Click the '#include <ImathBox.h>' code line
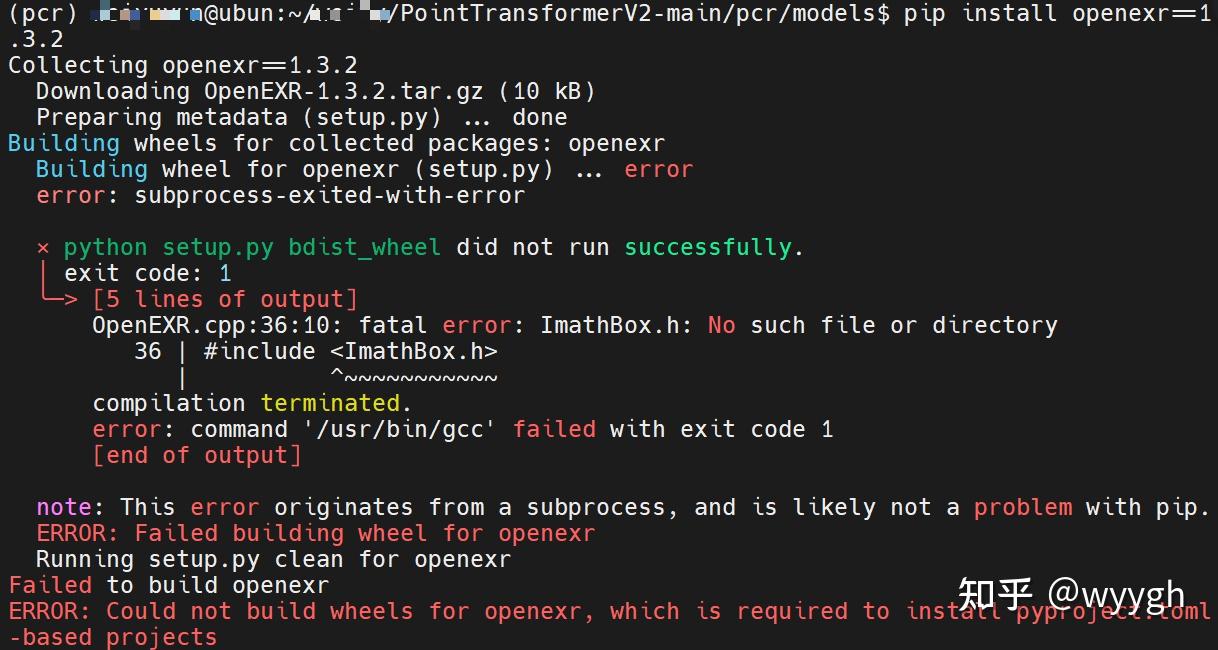The image size is (1218, 650). pyautogui.click(x=350, y=351)
